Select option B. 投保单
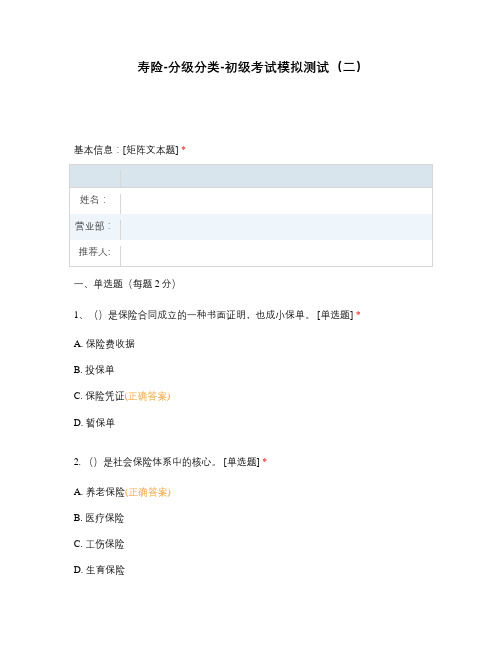The width and height of the screenshot is (502, 649). [94, 370]
